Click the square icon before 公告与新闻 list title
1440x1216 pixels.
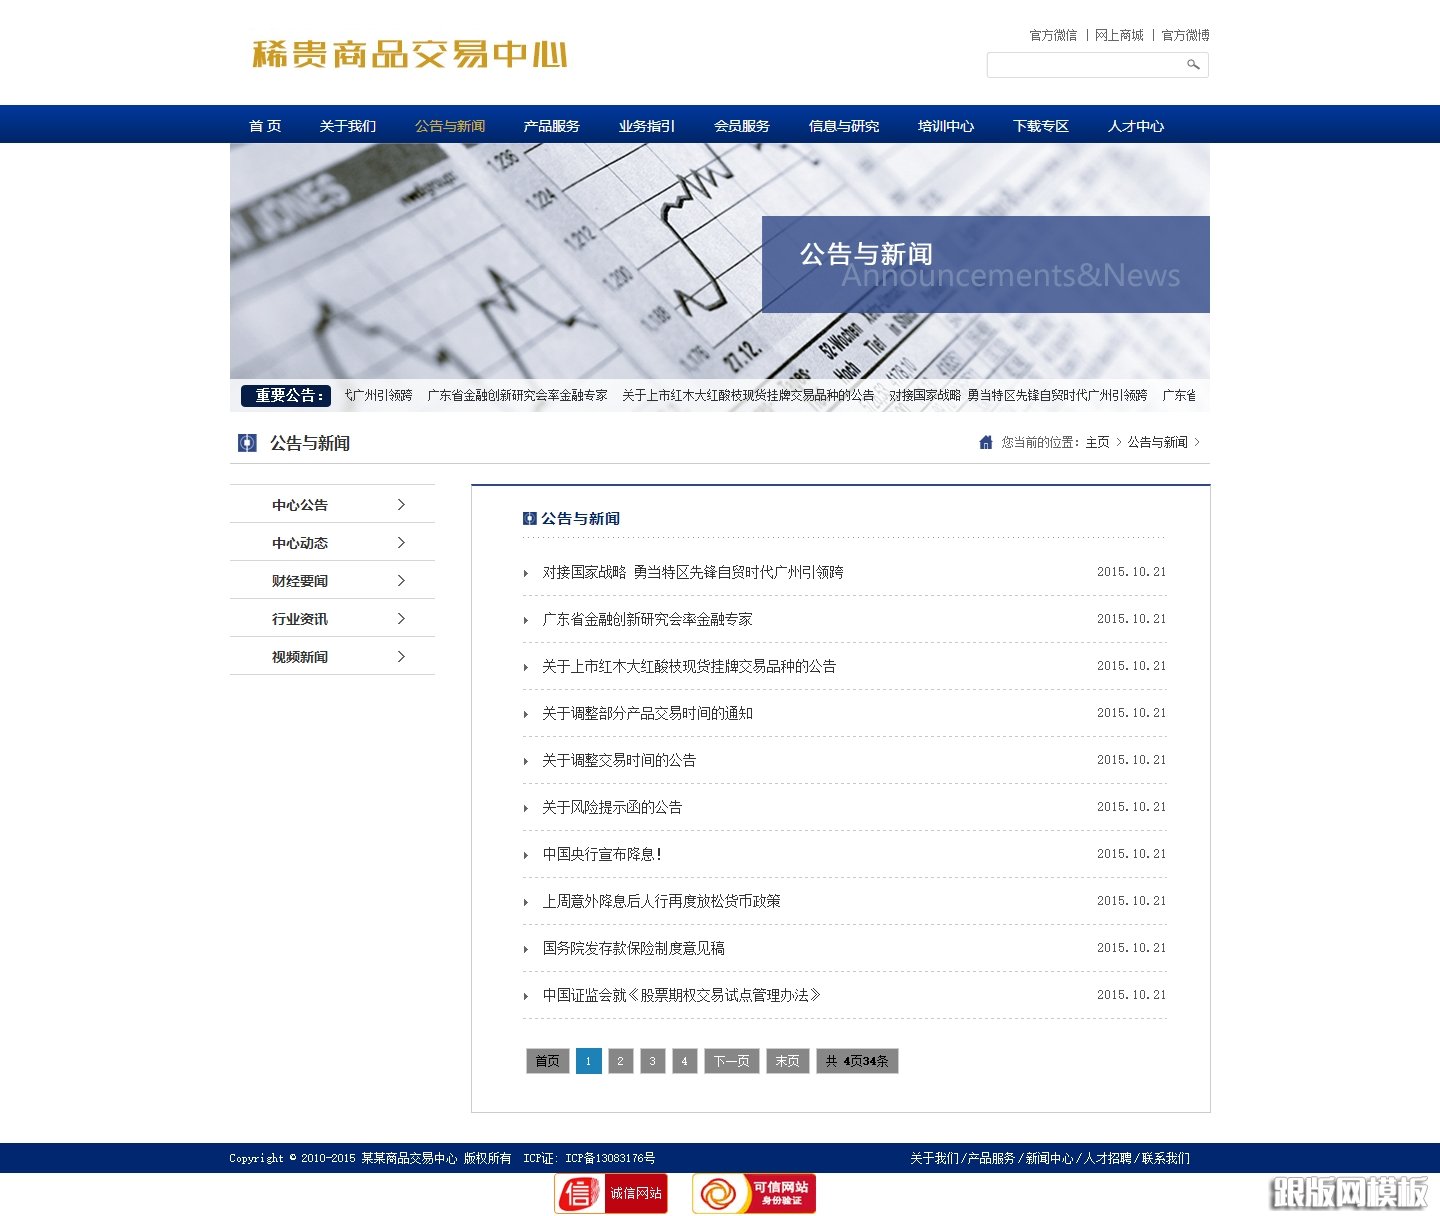point(529,518)
